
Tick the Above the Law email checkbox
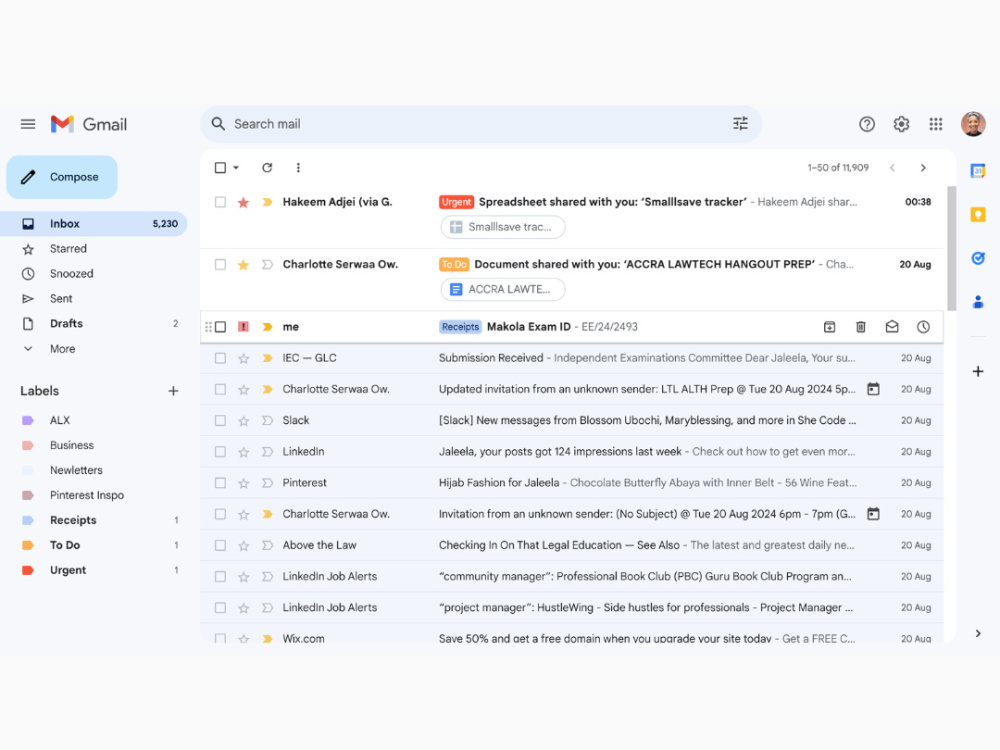click(220, 545)
